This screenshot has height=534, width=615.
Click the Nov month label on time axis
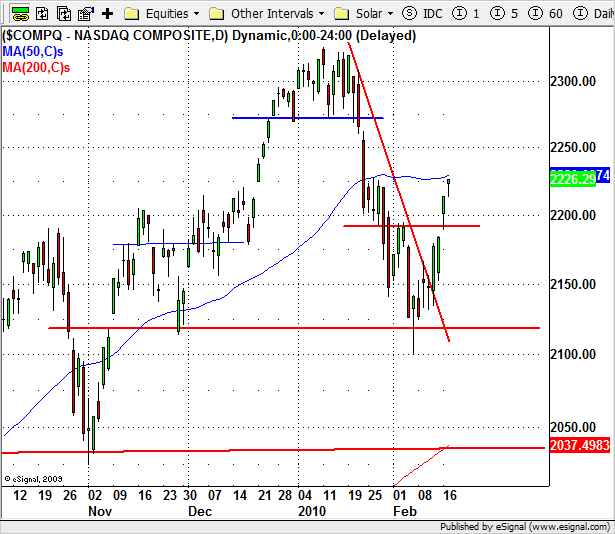tap(100, 511)
